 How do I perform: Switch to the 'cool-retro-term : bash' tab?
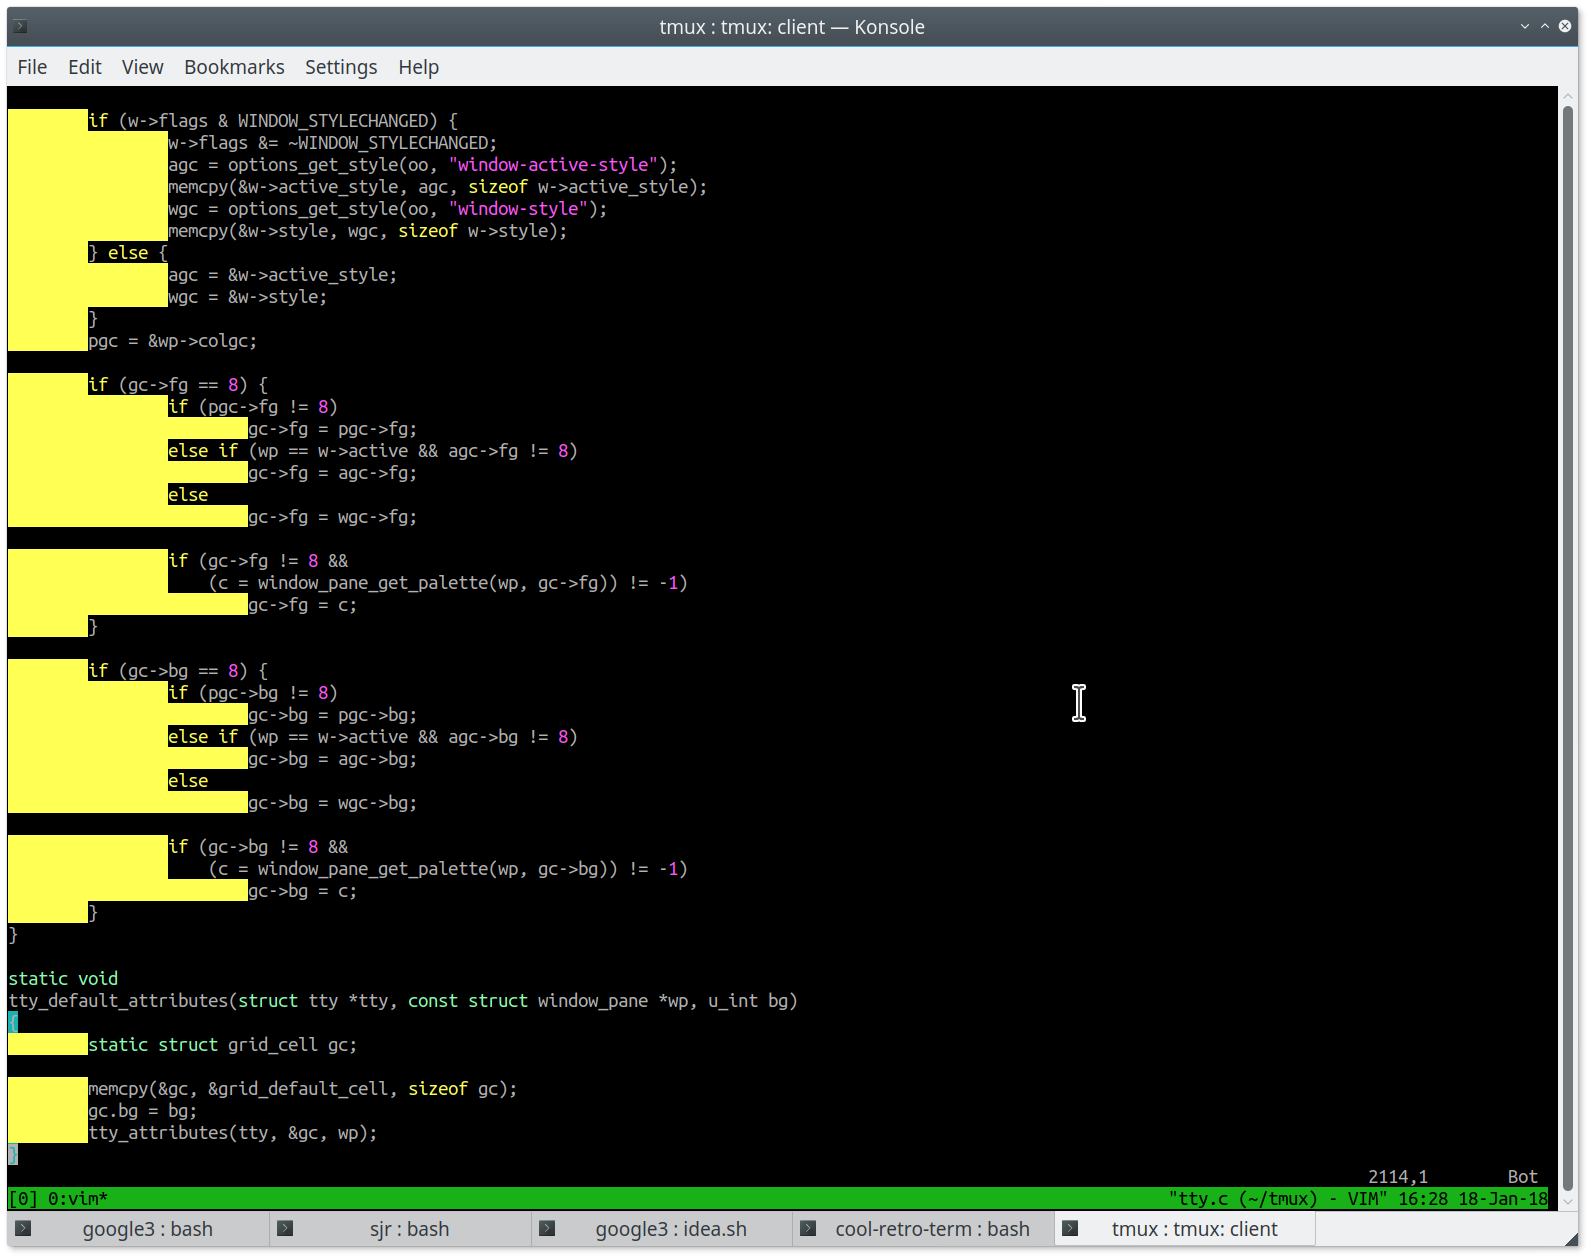pyautogui.click(x=924, y=1229)
